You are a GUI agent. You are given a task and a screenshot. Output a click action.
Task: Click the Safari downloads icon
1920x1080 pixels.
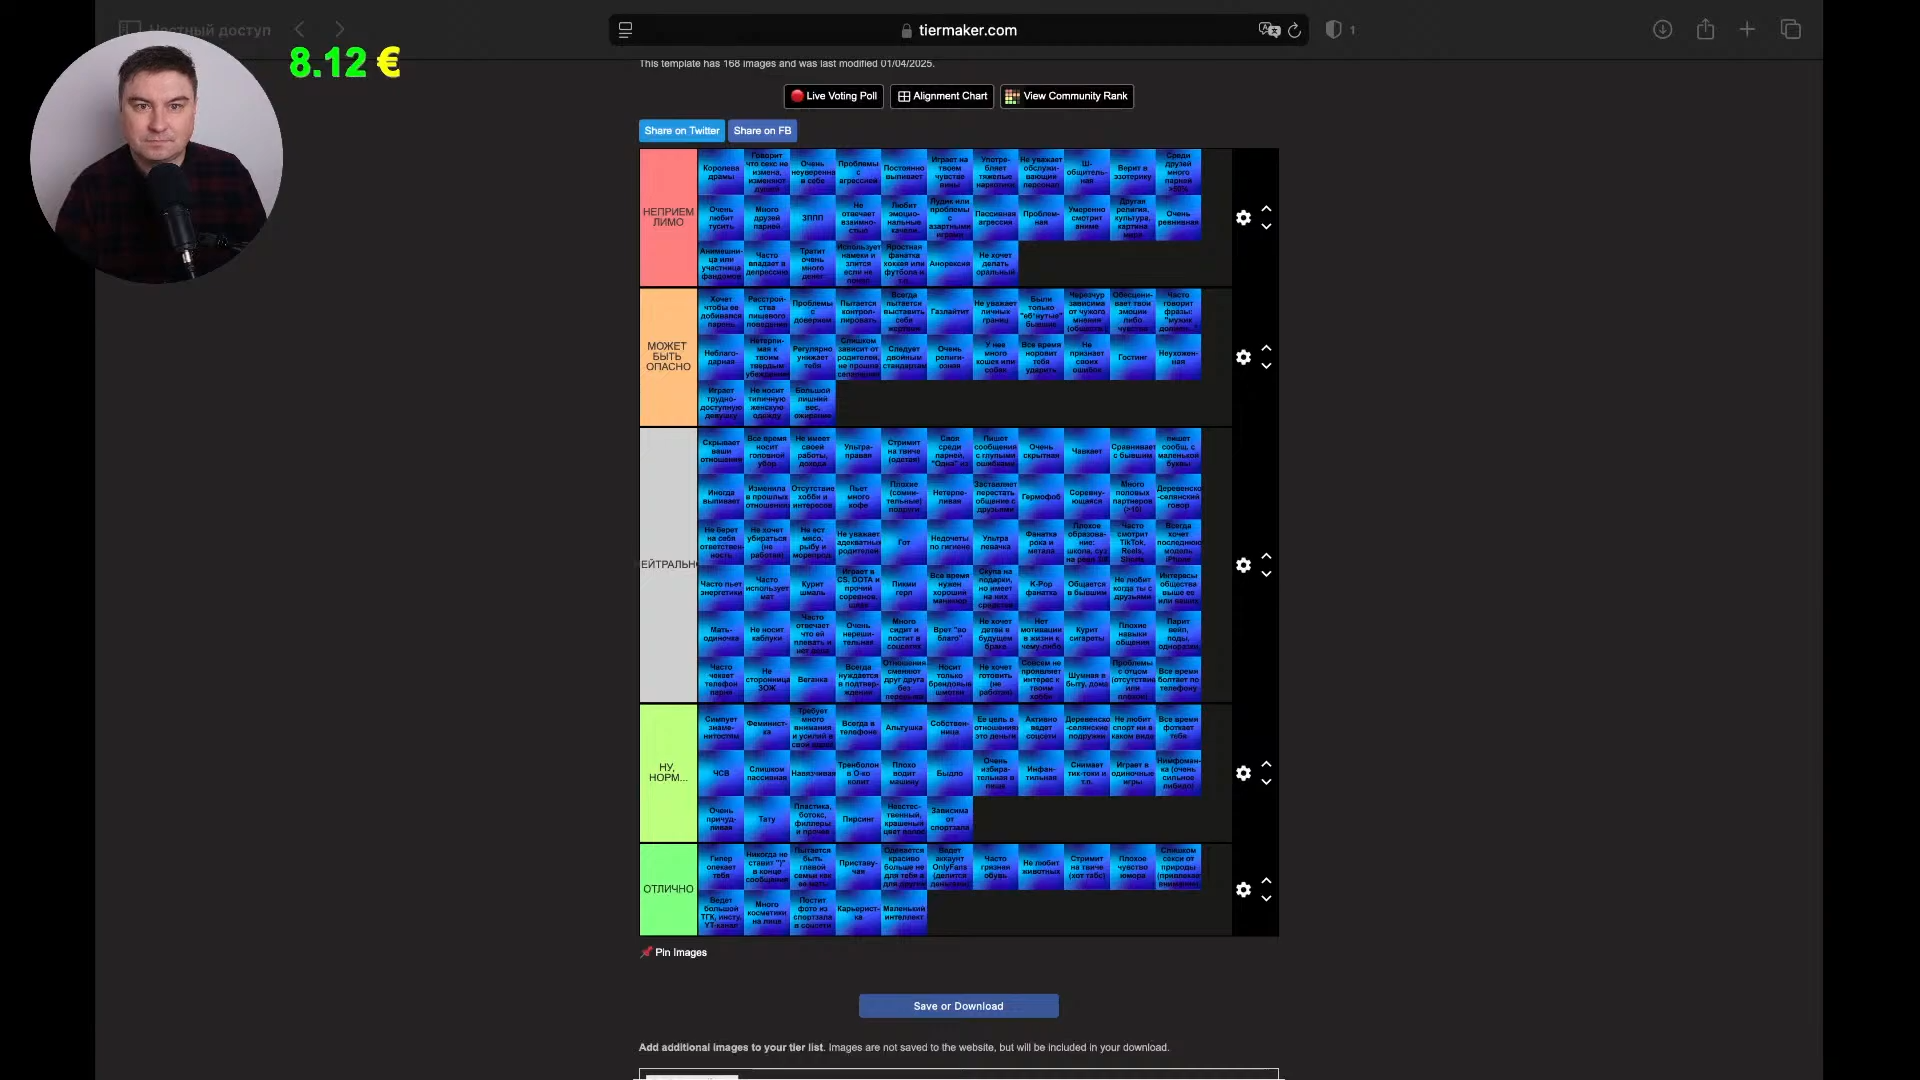pos(1662,30)
